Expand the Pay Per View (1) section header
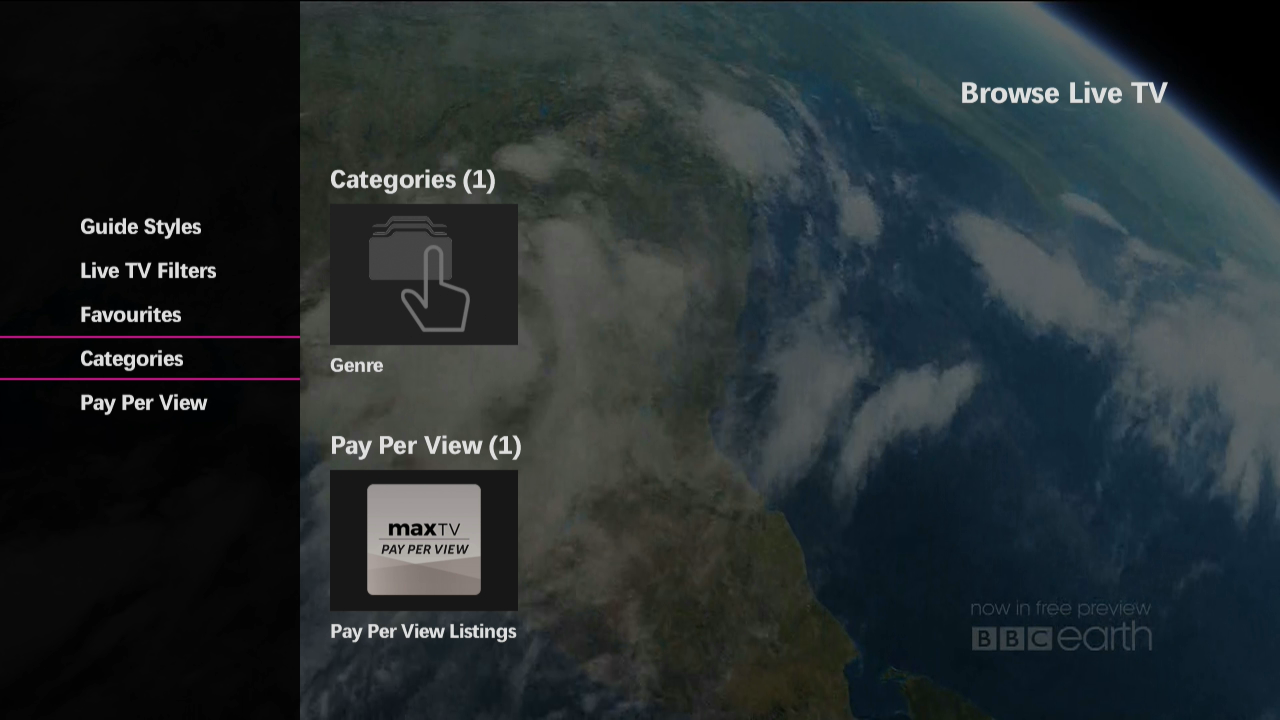Viewport: 1280px width, 720px height. 425,445
